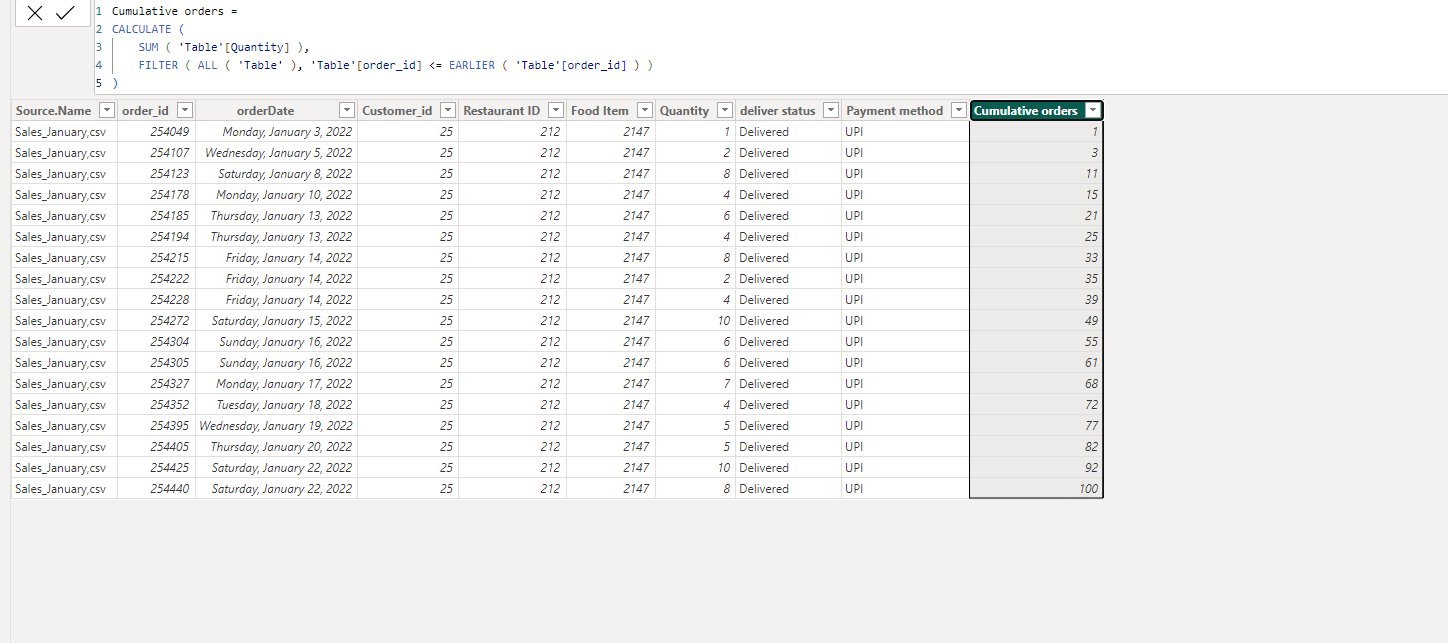Click the date cell Saturday, January 15, 2022
This screenshot has height=643, width=1448.
276,321
